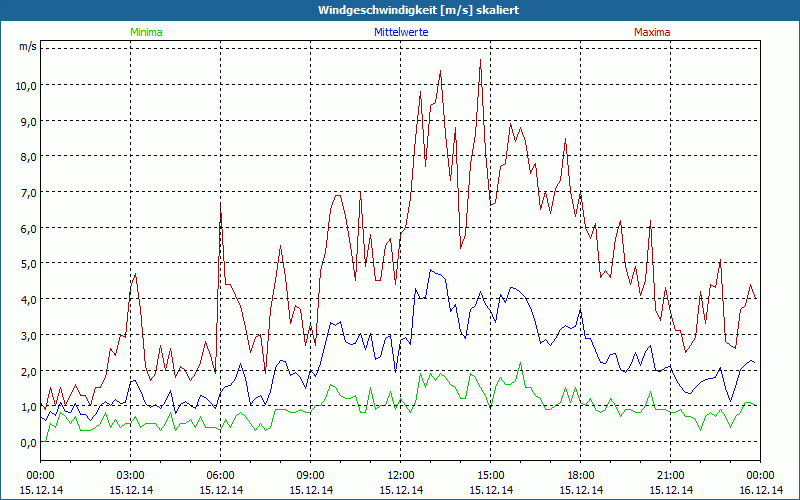Screen dimensions: 800x500
Task: Click the 3,0 y-axis value
Action: point(29,336)
